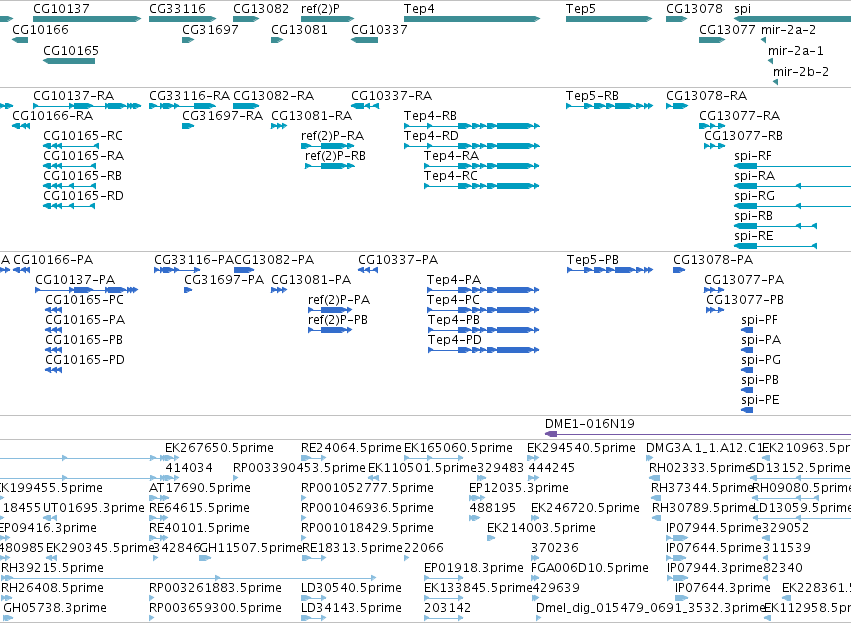851x623 pixels.
Task: Click the CG13082-RA transcript label
Action: coord(274,96)
